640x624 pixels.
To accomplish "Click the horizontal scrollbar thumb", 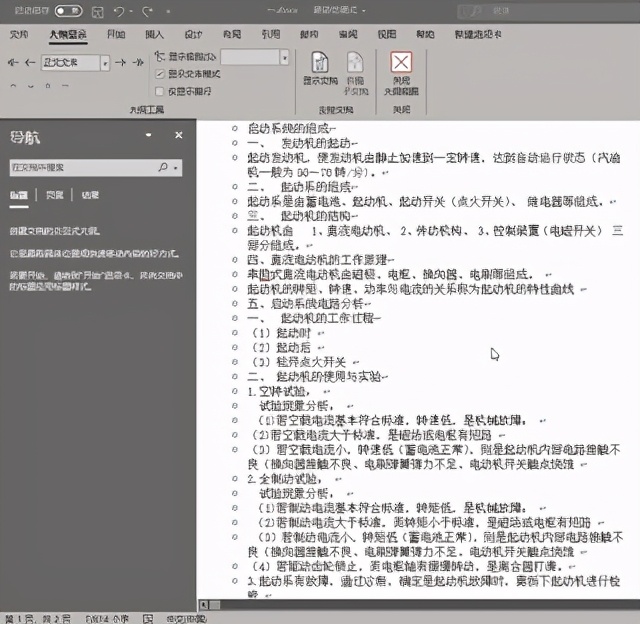I will point(215,605).
